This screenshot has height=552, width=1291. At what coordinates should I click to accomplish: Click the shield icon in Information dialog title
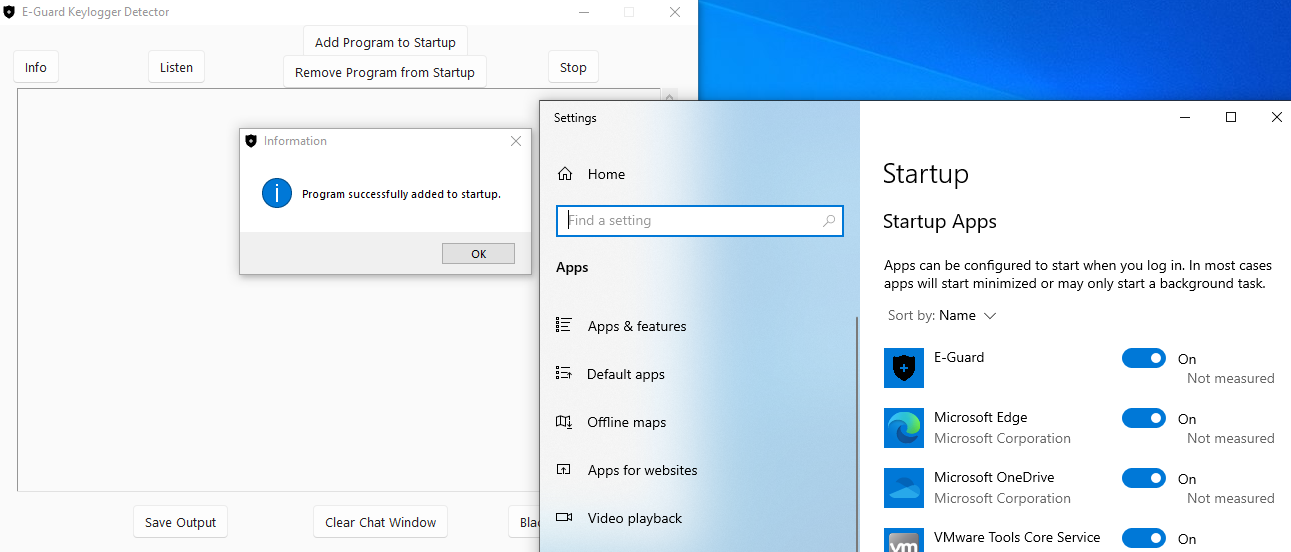pyautogui.click(x=251, y=141)
